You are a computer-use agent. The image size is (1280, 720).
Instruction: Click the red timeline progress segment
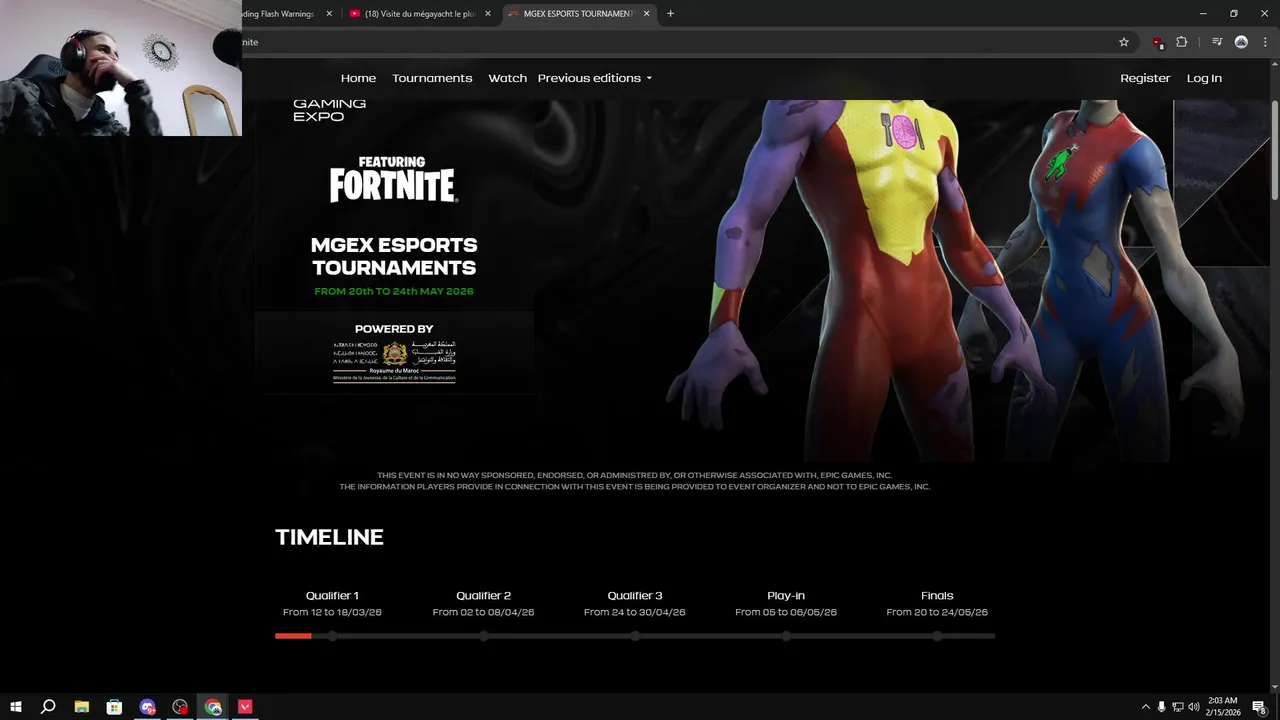tap(293, 636)
